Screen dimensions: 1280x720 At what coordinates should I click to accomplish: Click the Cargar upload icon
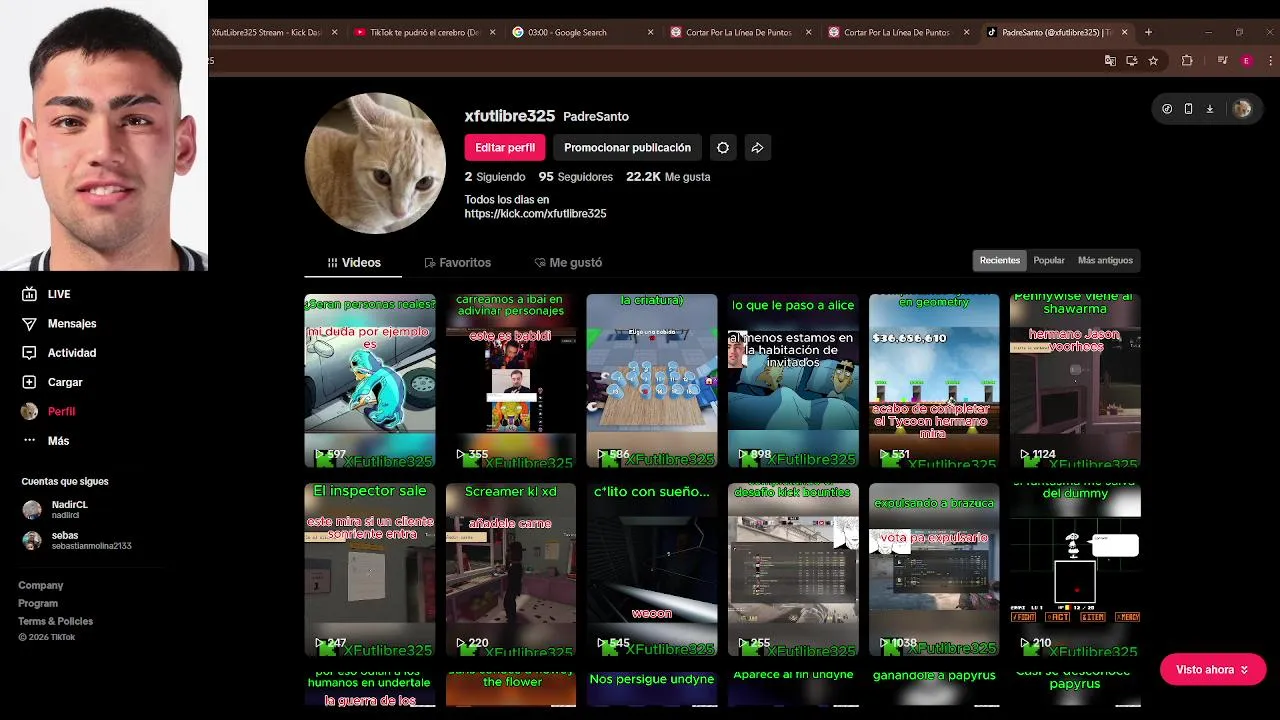[x=29, y=382]
